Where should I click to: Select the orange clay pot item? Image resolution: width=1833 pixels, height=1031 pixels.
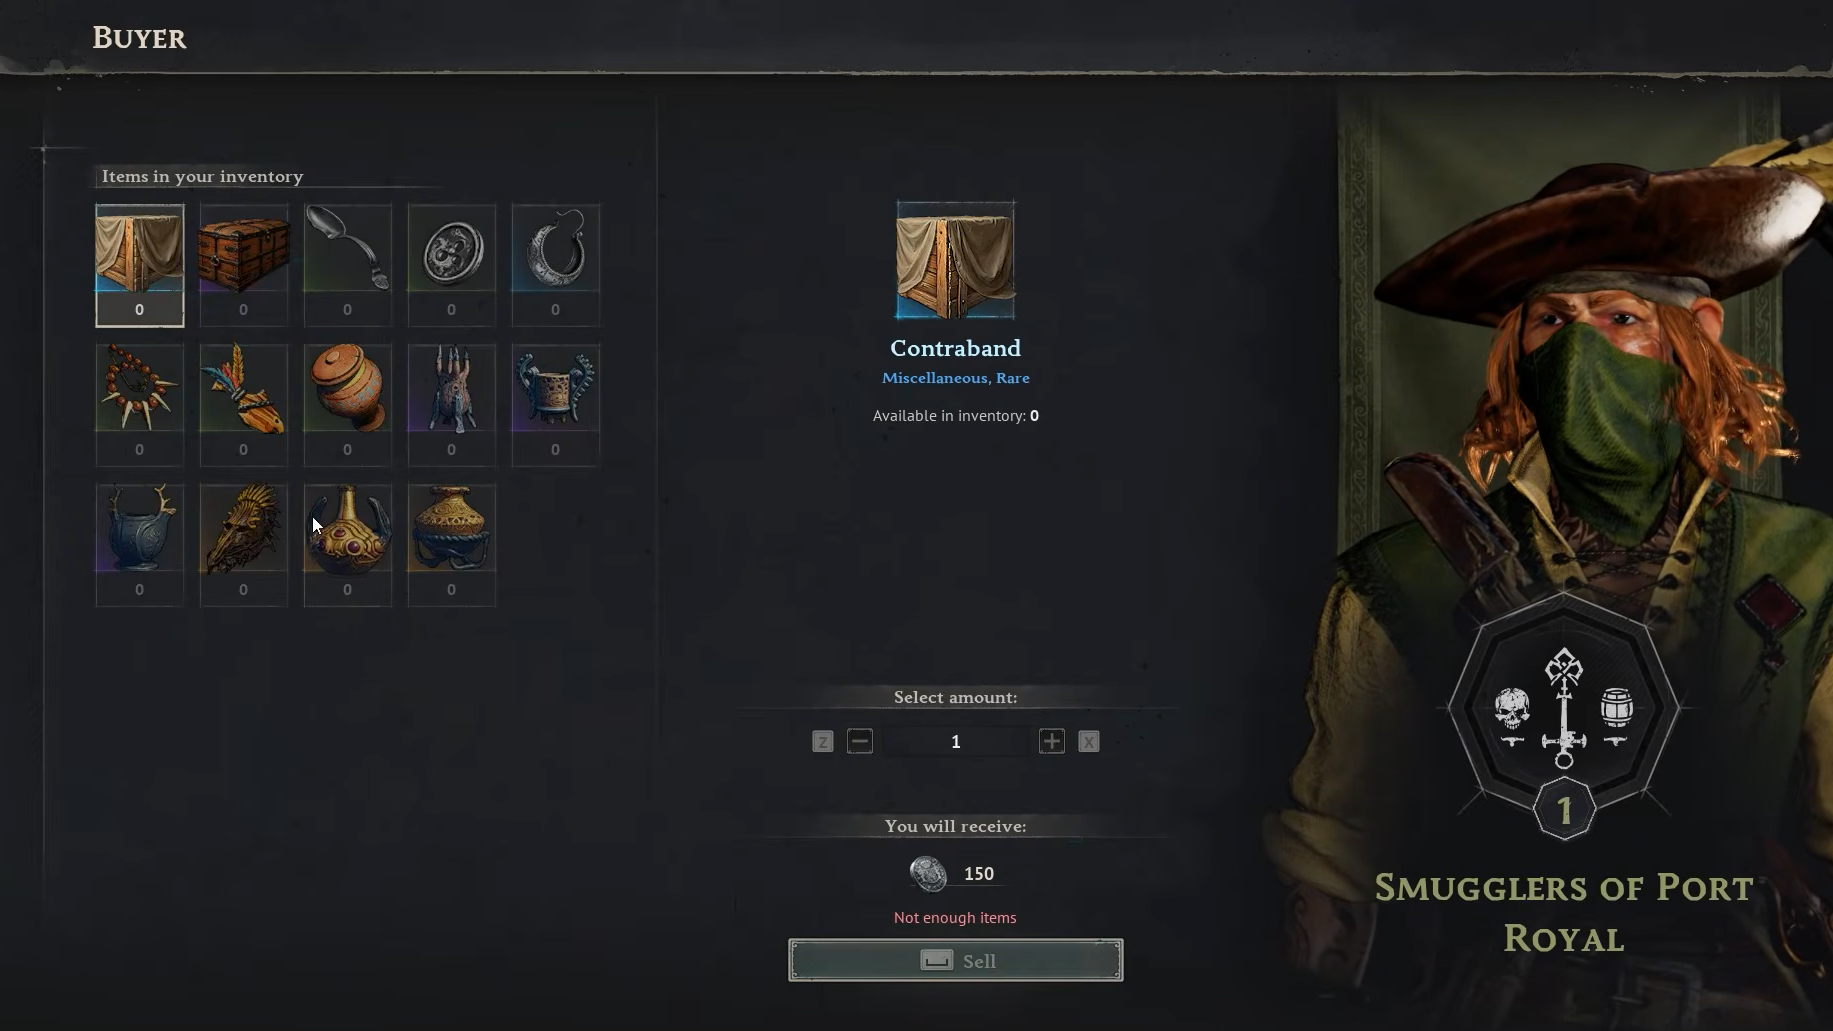[348, 405]
